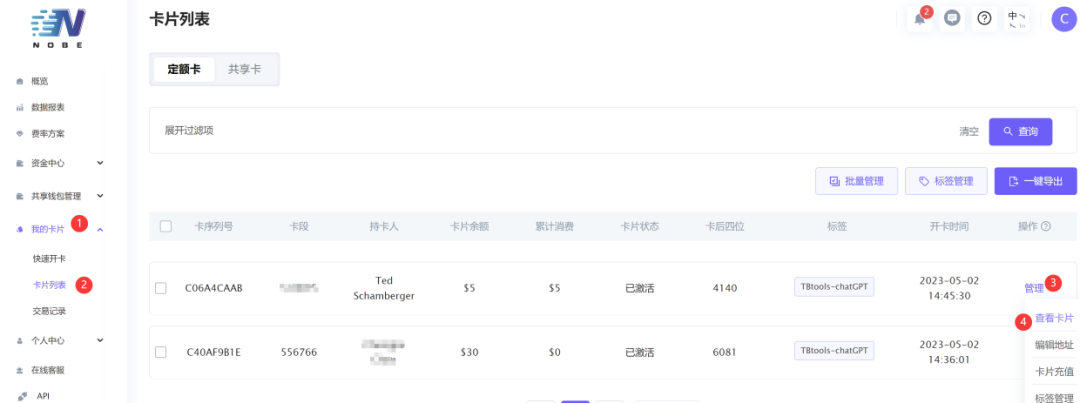Click the card serial C06A4CAAB
This screenshot has height=403, width=1080.
point(214,288)
